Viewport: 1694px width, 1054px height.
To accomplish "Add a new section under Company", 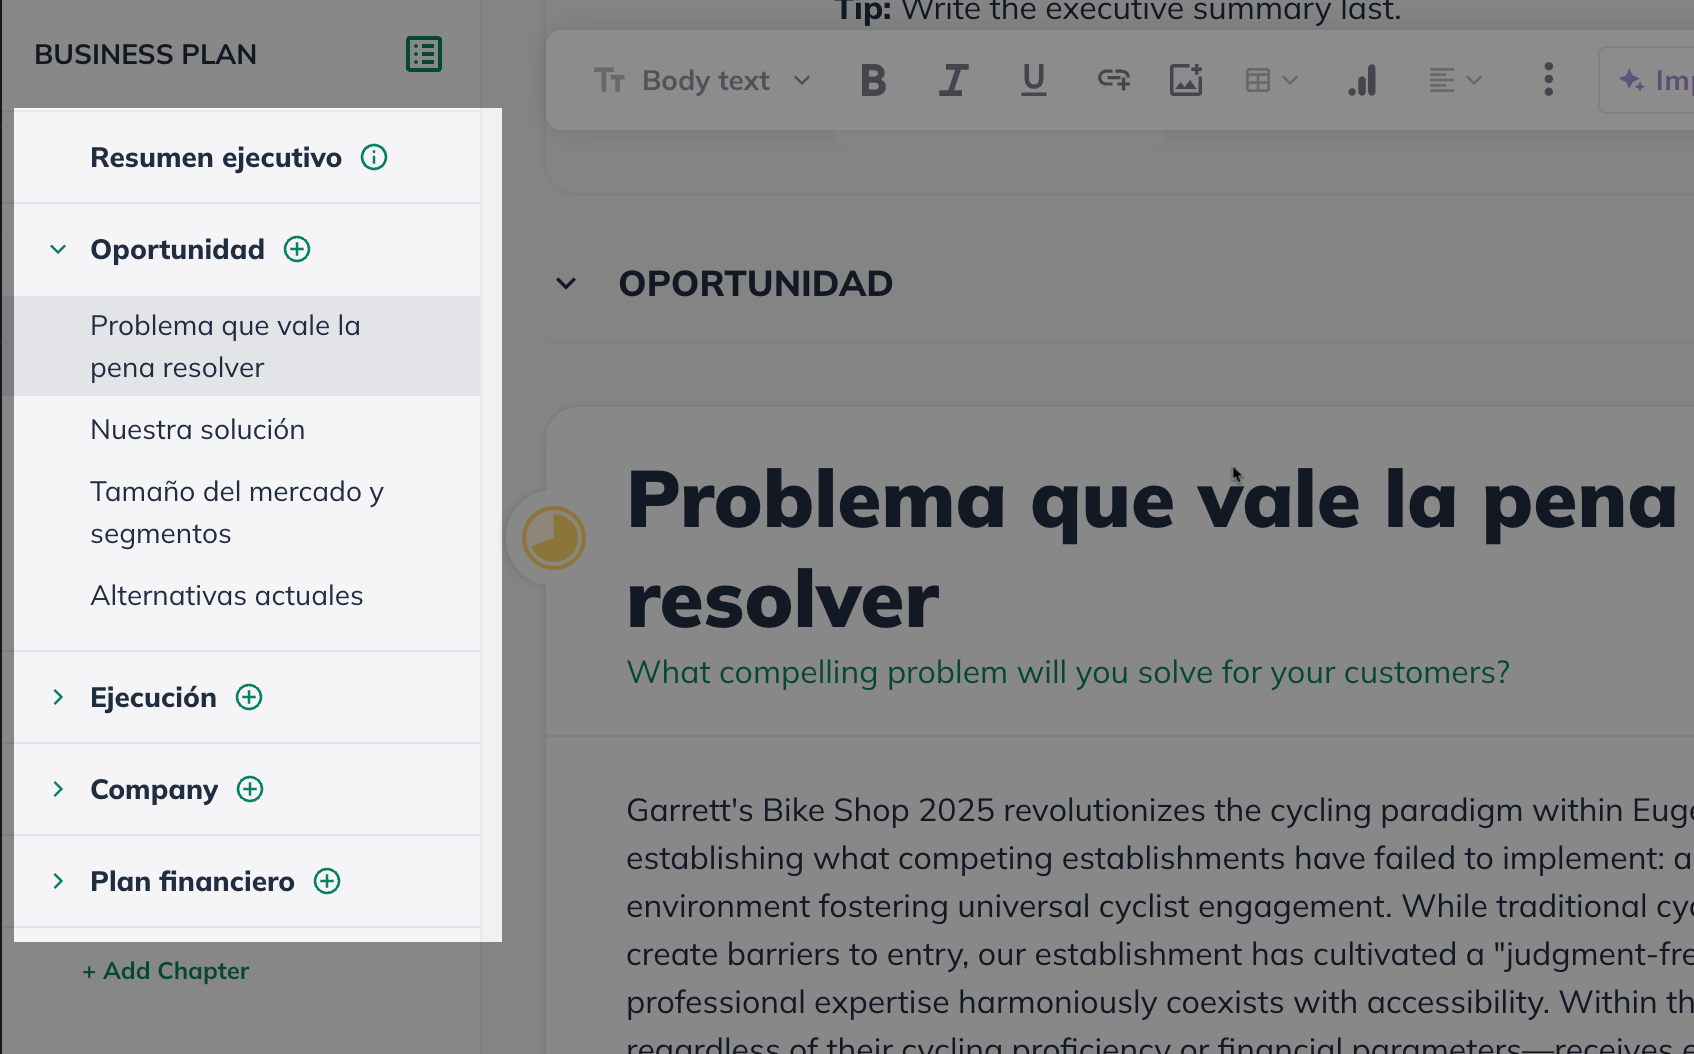I will point(249,789).
